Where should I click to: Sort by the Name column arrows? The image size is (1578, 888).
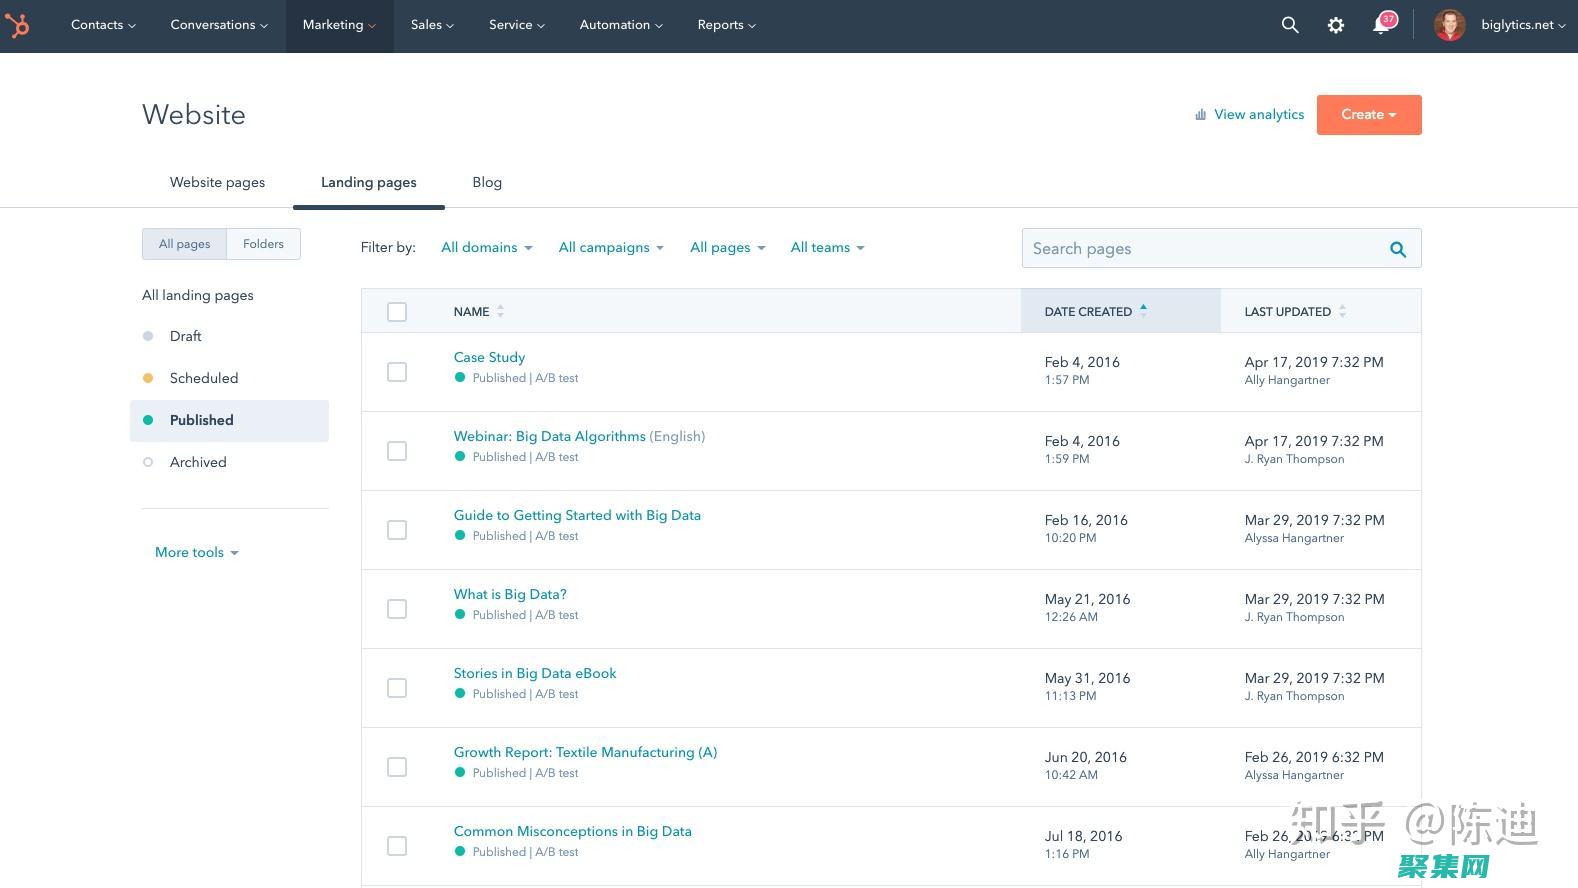coord(500,312)
